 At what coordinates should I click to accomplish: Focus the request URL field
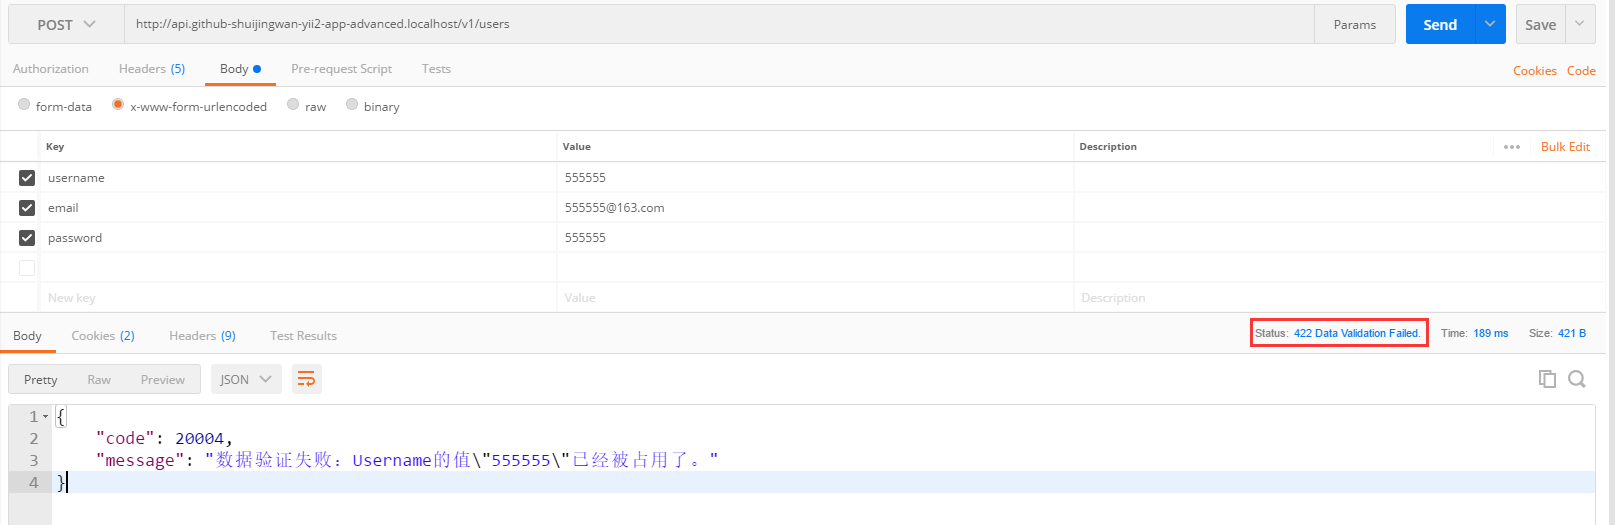[719, 24]
